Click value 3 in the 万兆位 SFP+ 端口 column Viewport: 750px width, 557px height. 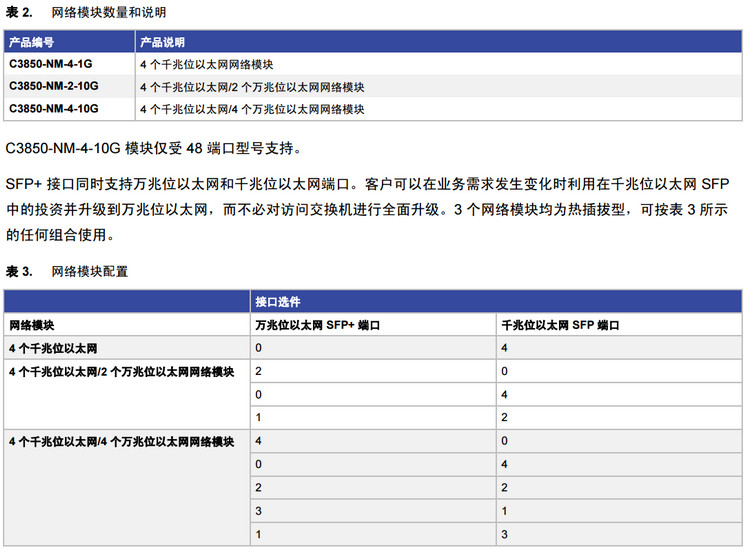tap(259, 510)
